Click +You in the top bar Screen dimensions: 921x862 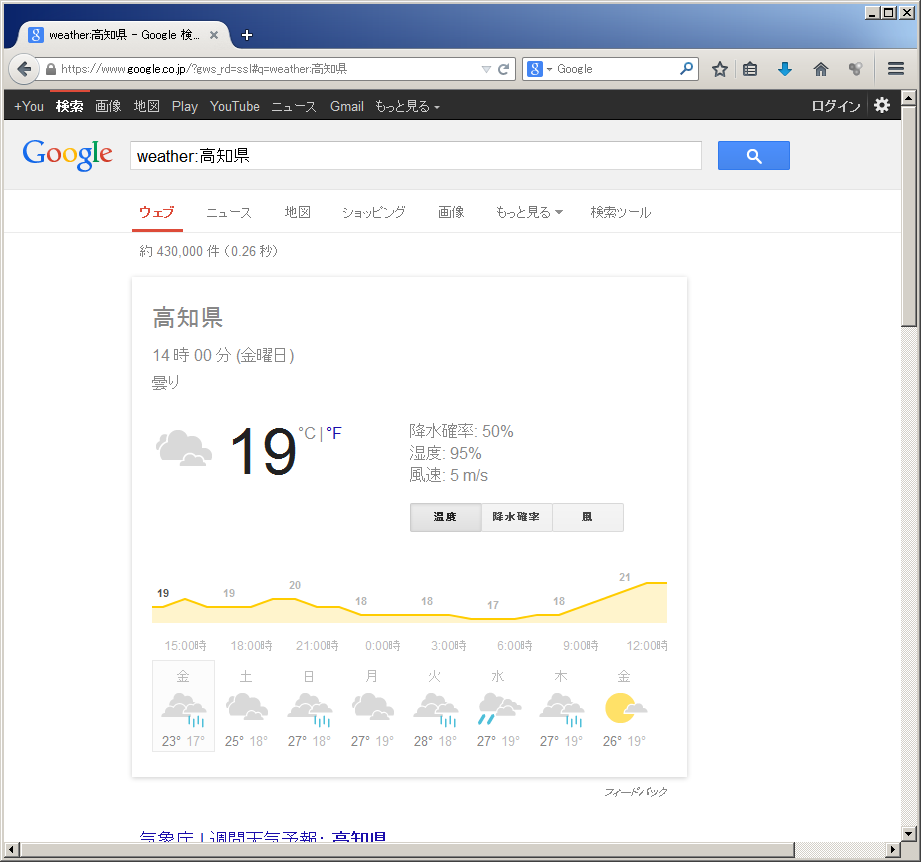[x=29, y=106]
